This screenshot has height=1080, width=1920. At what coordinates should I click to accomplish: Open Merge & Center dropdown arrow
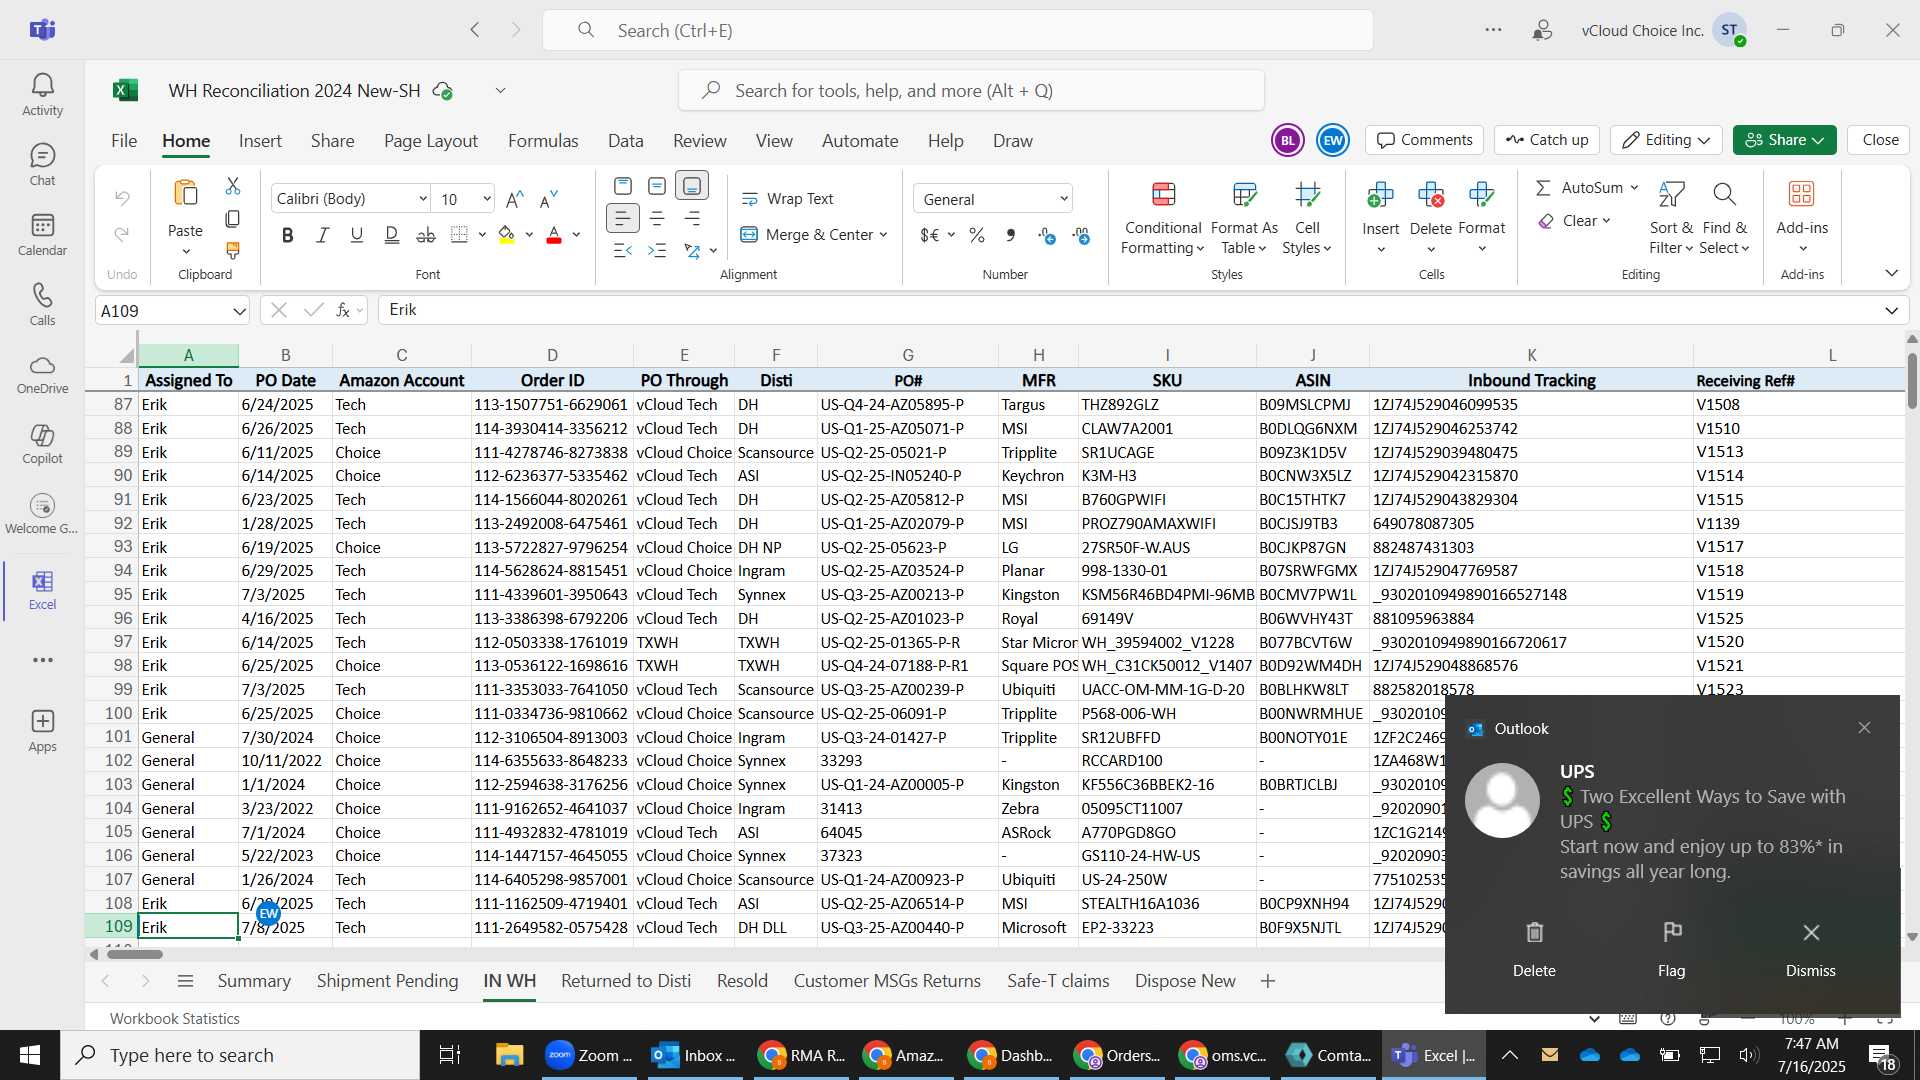(883, 235)
